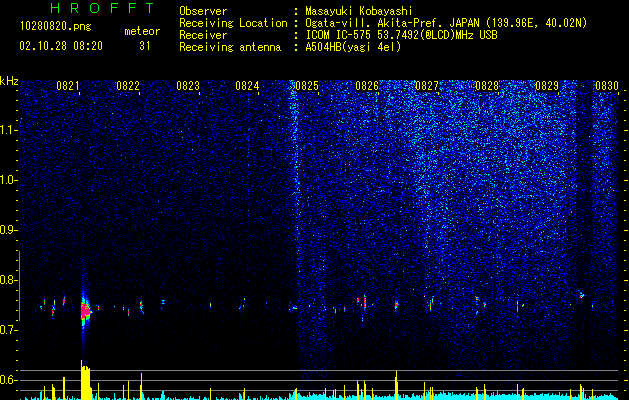The height and width of the screenshot is (400, 629).
Task: Click the date stamp 02.10.28 08:20
Action: pos(61,46)
